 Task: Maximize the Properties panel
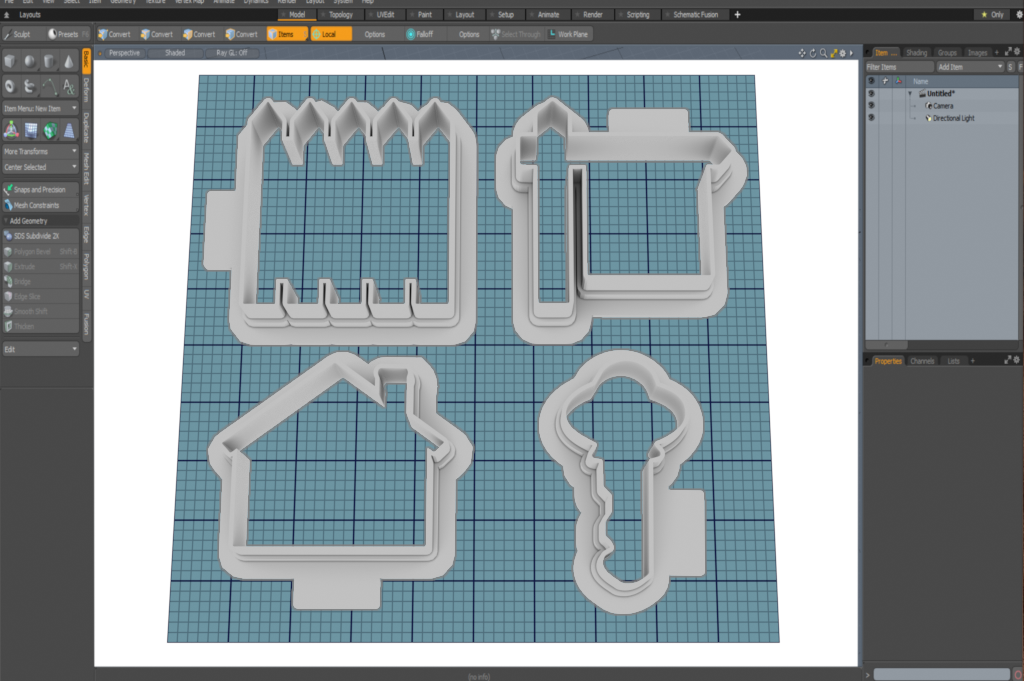tap(1008, 360)
